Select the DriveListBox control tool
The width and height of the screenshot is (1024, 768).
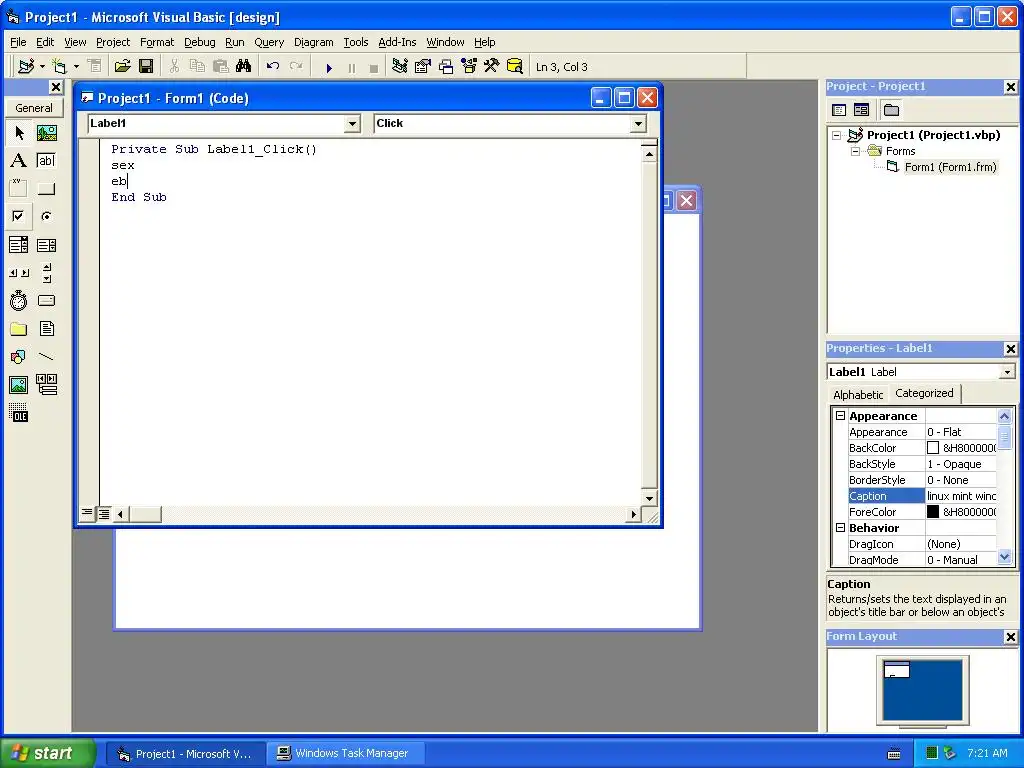point(46,300)
